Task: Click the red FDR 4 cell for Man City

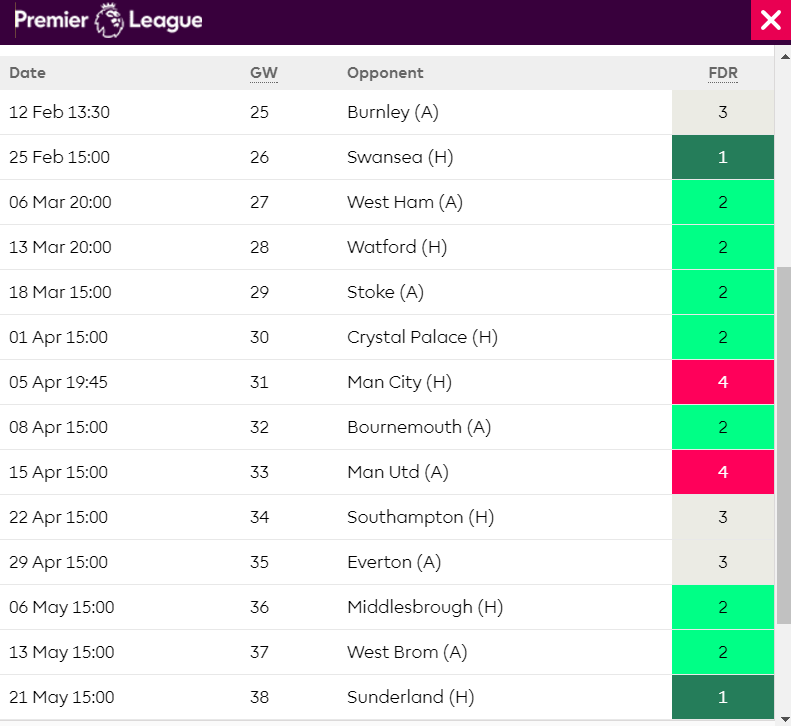Action: click(x=723, y=382)
